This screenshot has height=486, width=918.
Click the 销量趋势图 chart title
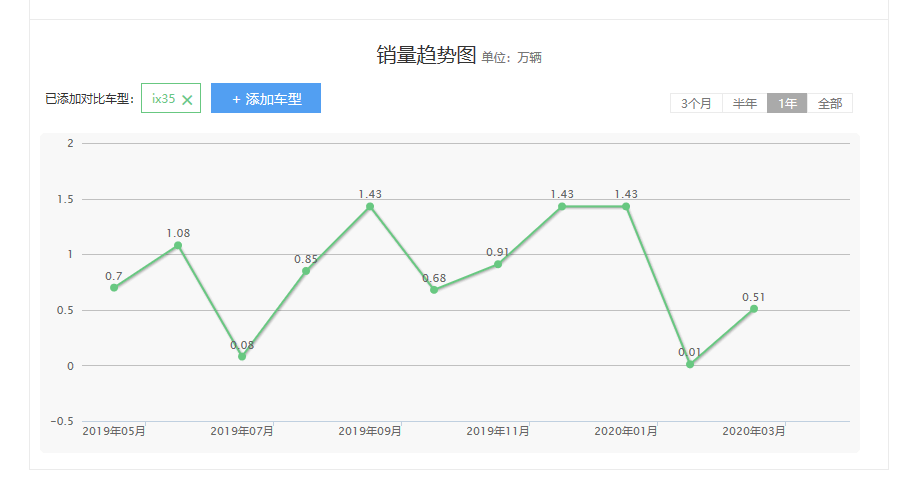[x=426, y=56]
